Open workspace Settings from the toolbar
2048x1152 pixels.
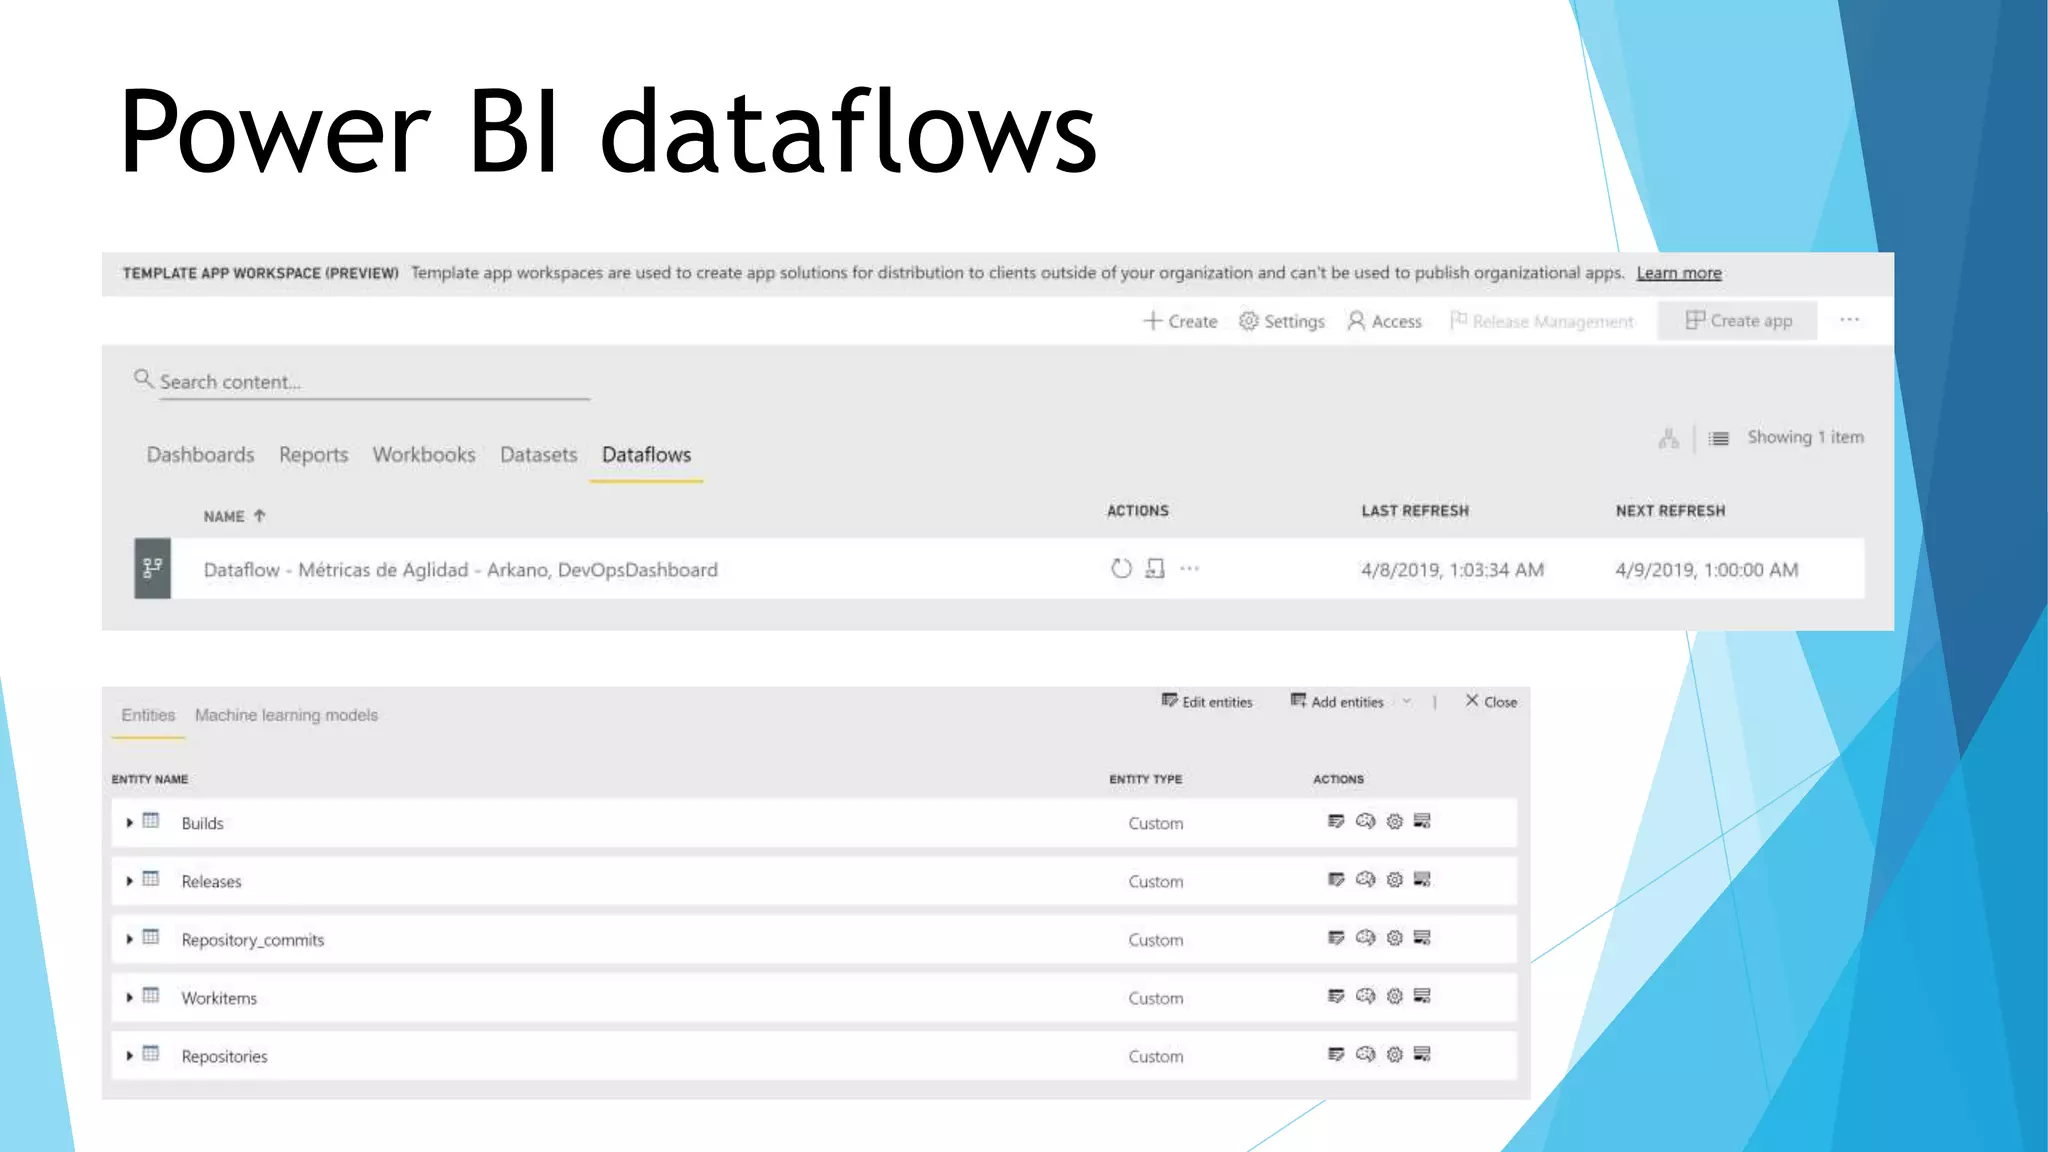click(1282, 321)
